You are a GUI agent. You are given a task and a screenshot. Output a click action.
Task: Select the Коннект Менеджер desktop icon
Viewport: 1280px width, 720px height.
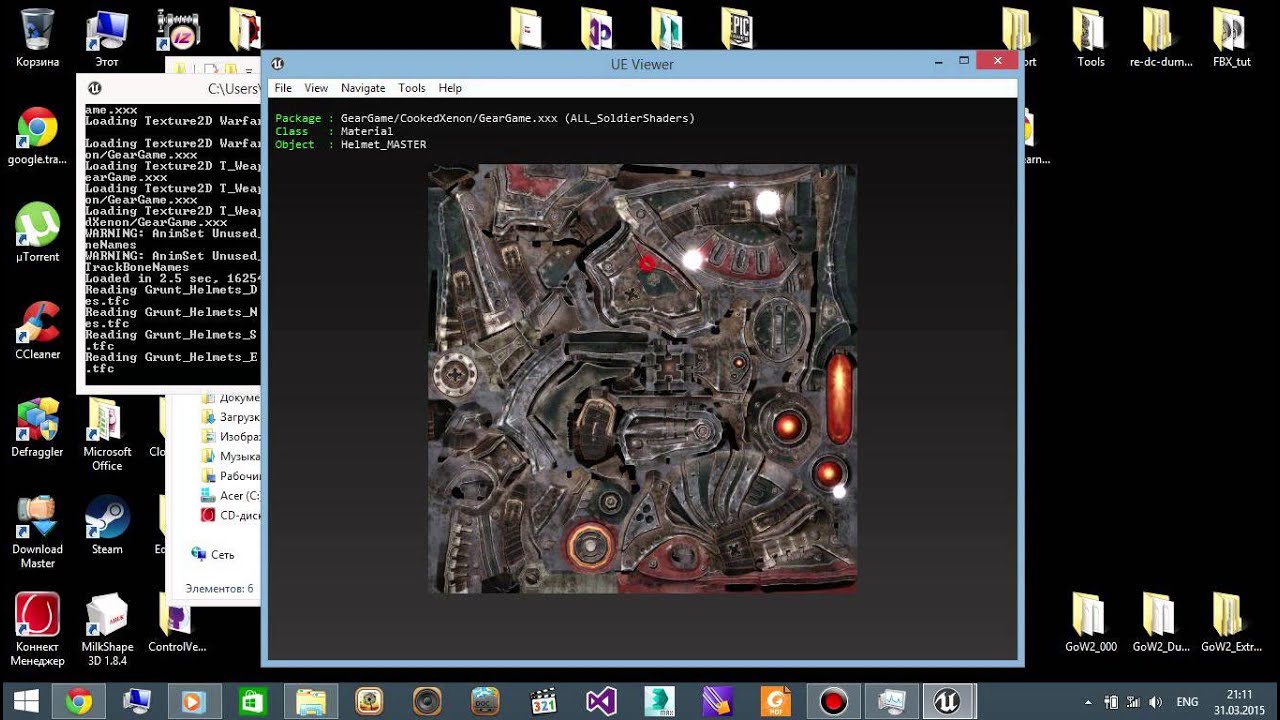(37, 630)
